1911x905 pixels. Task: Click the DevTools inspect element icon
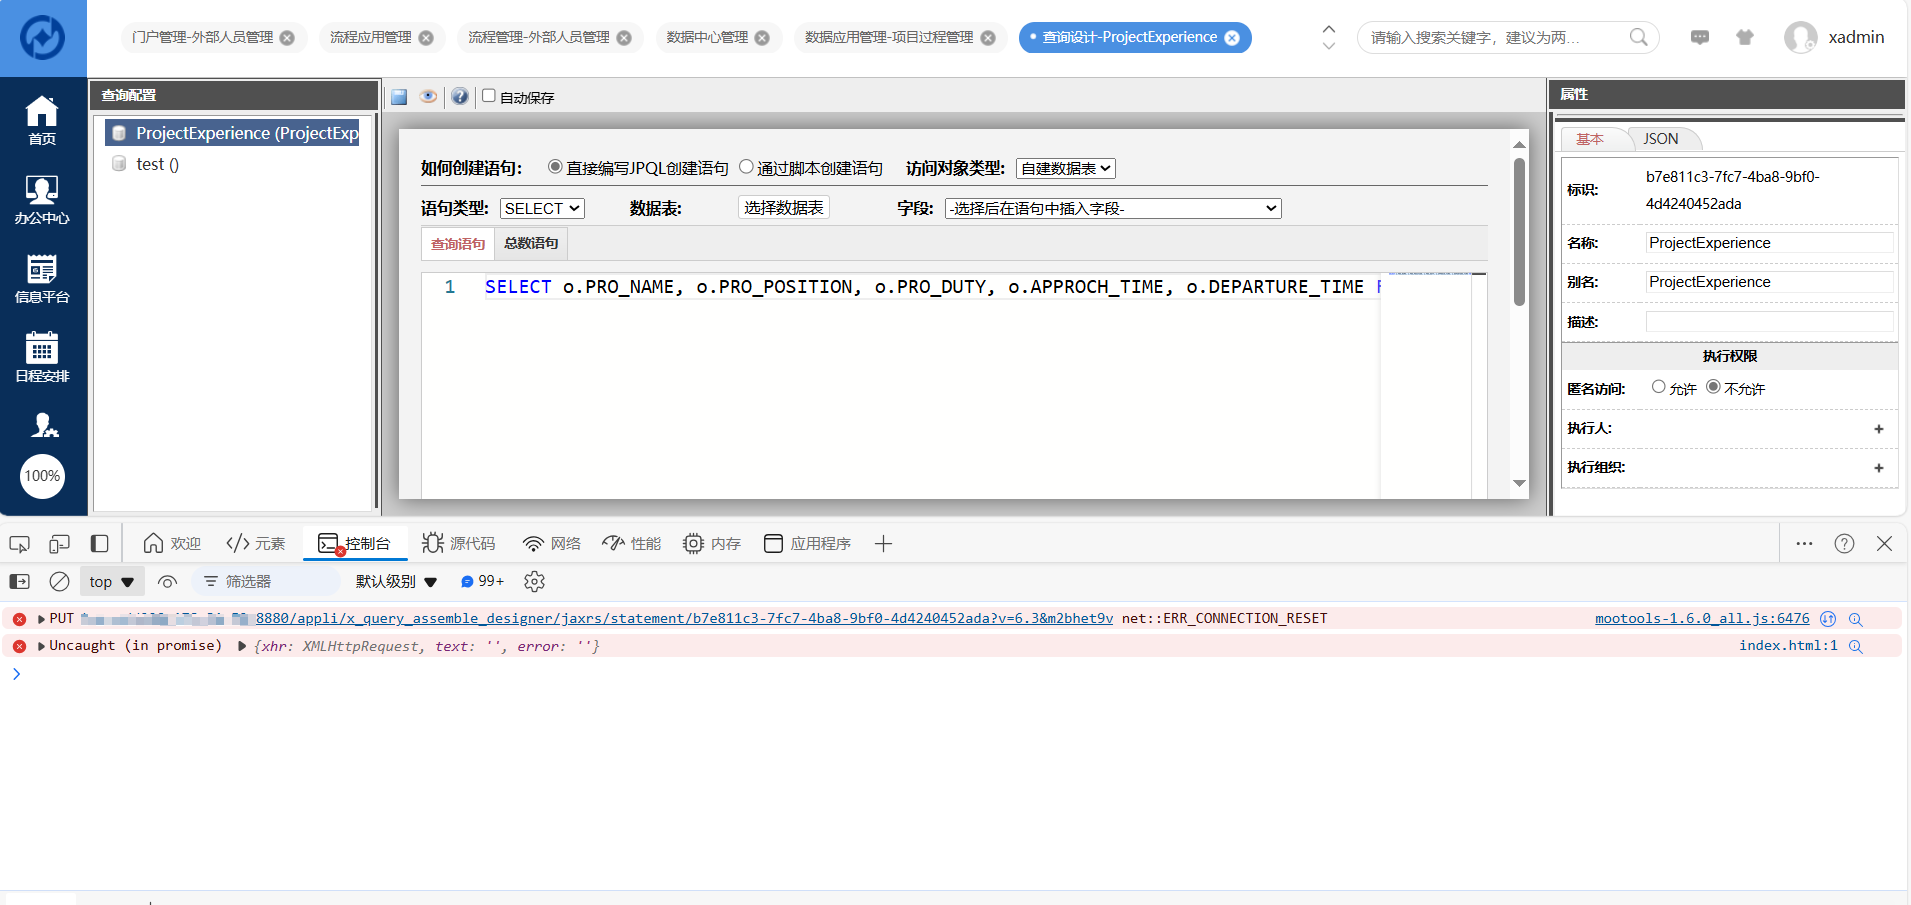[x=19, y=544]
